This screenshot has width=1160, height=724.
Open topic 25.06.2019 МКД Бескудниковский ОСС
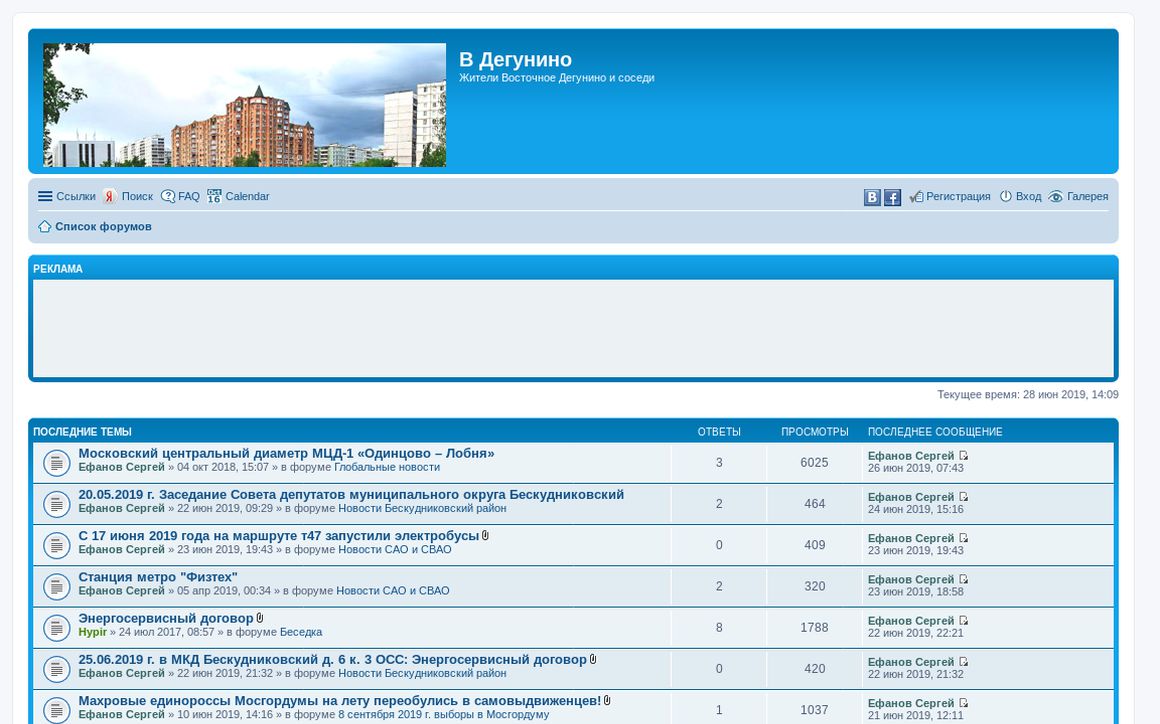point(332,660)
